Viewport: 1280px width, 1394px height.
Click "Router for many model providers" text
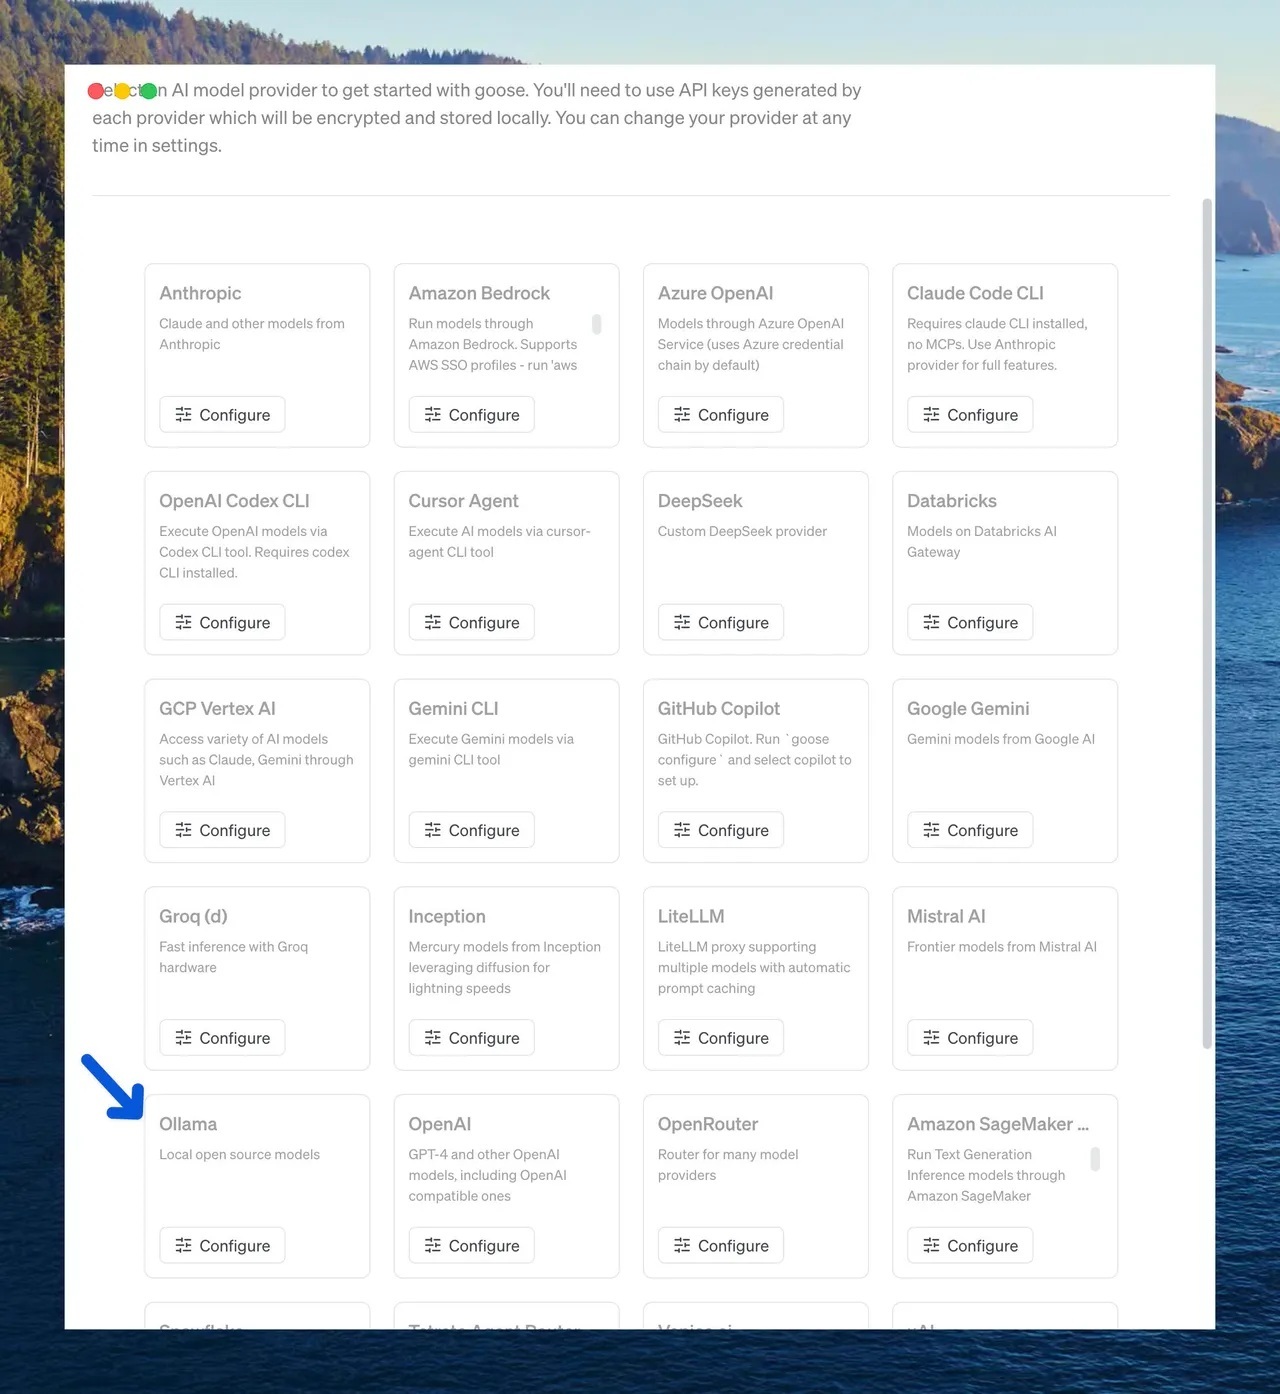pos(728,1165)
